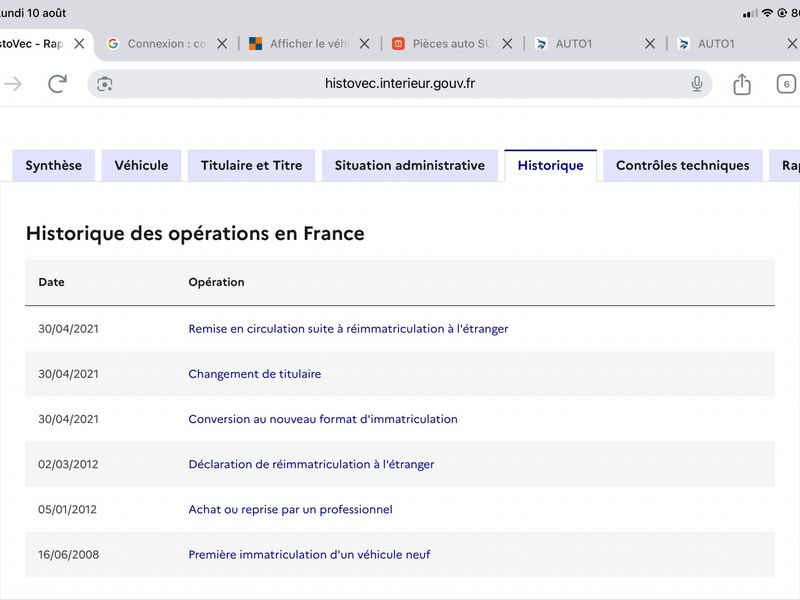Close the first AUTO1 tab
800x600 pixels.
650,44
